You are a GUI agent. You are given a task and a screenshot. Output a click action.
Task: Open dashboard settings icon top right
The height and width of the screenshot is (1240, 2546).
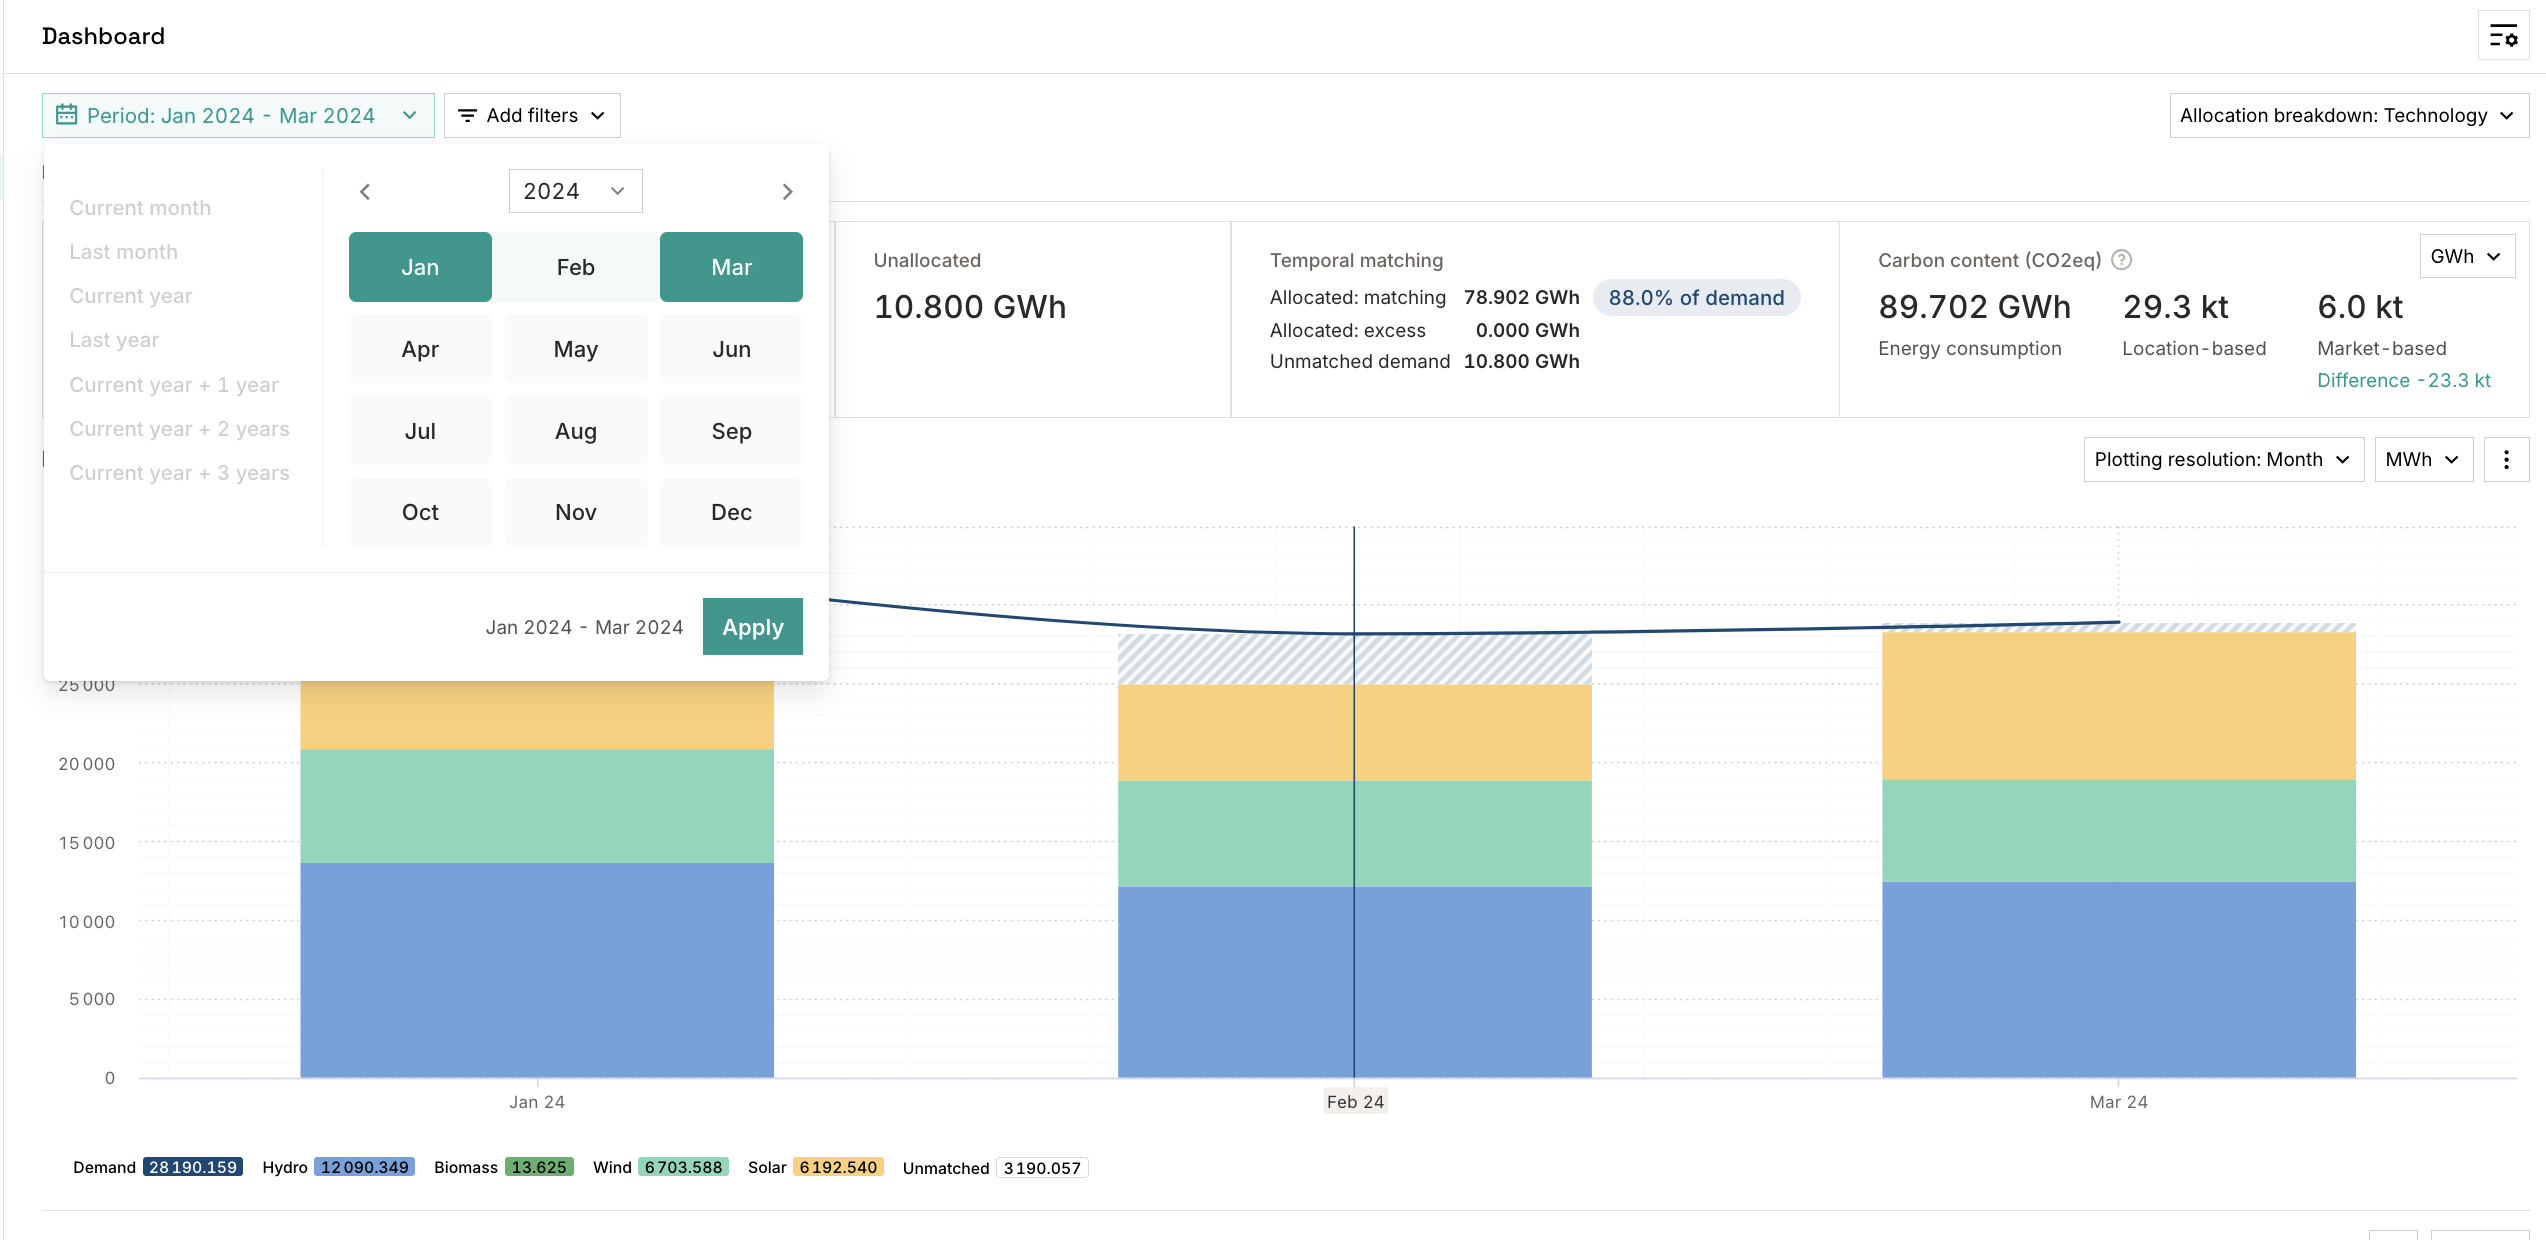point(2503,36)
